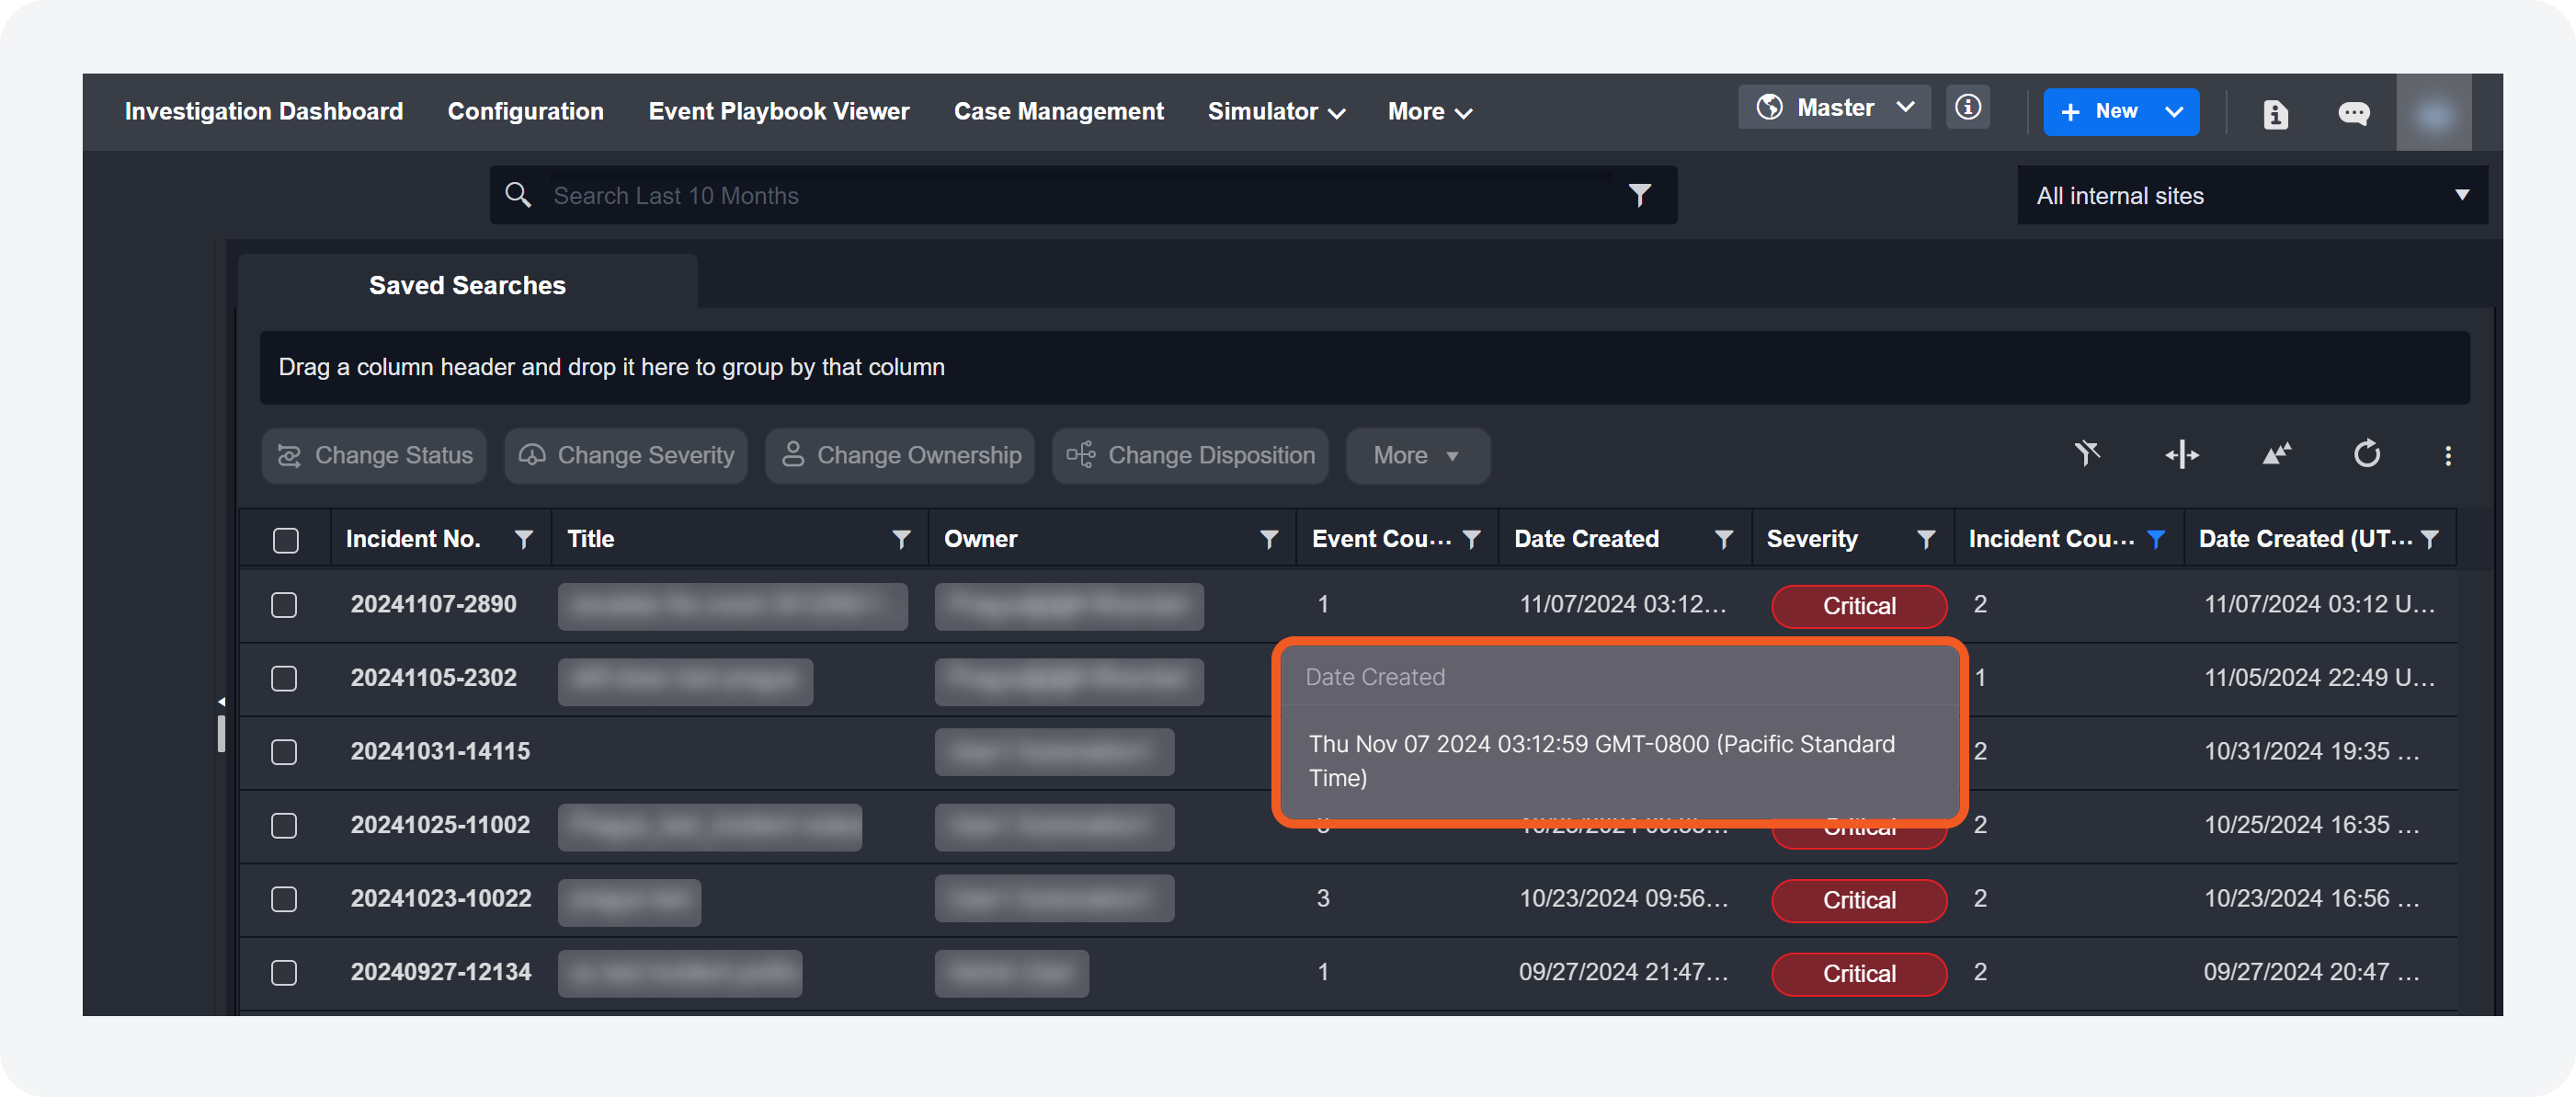The image size is (2576, 1097).
Task: Expand the More actions dropdown in toolbar
Action: pyautogui.click(x=1416, y=456)
